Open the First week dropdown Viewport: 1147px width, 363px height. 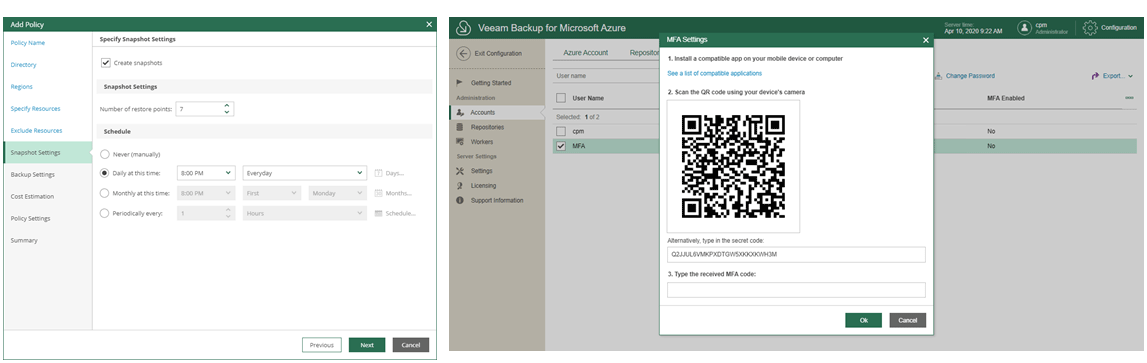click(x=271, y=193)
